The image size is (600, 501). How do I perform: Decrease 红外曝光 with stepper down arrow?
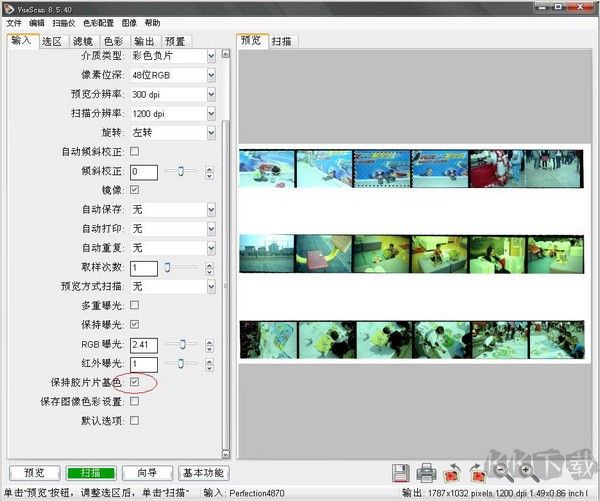(x=209, y=367)
